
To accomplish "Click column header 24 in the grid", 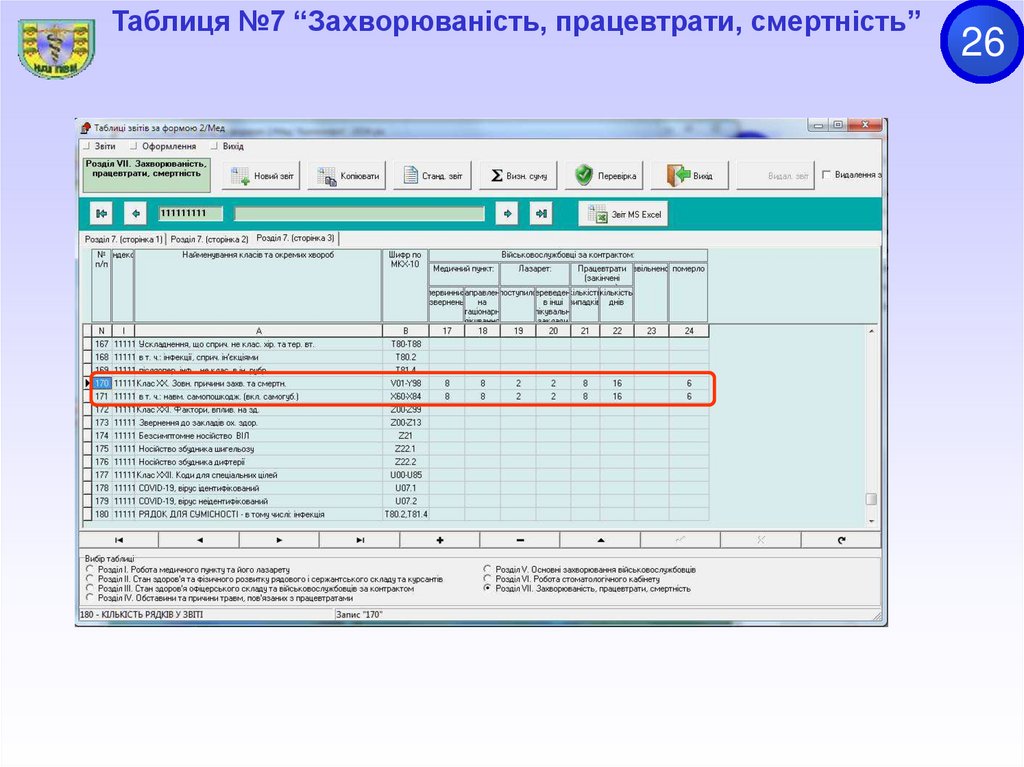I will (x=689, y=331).
